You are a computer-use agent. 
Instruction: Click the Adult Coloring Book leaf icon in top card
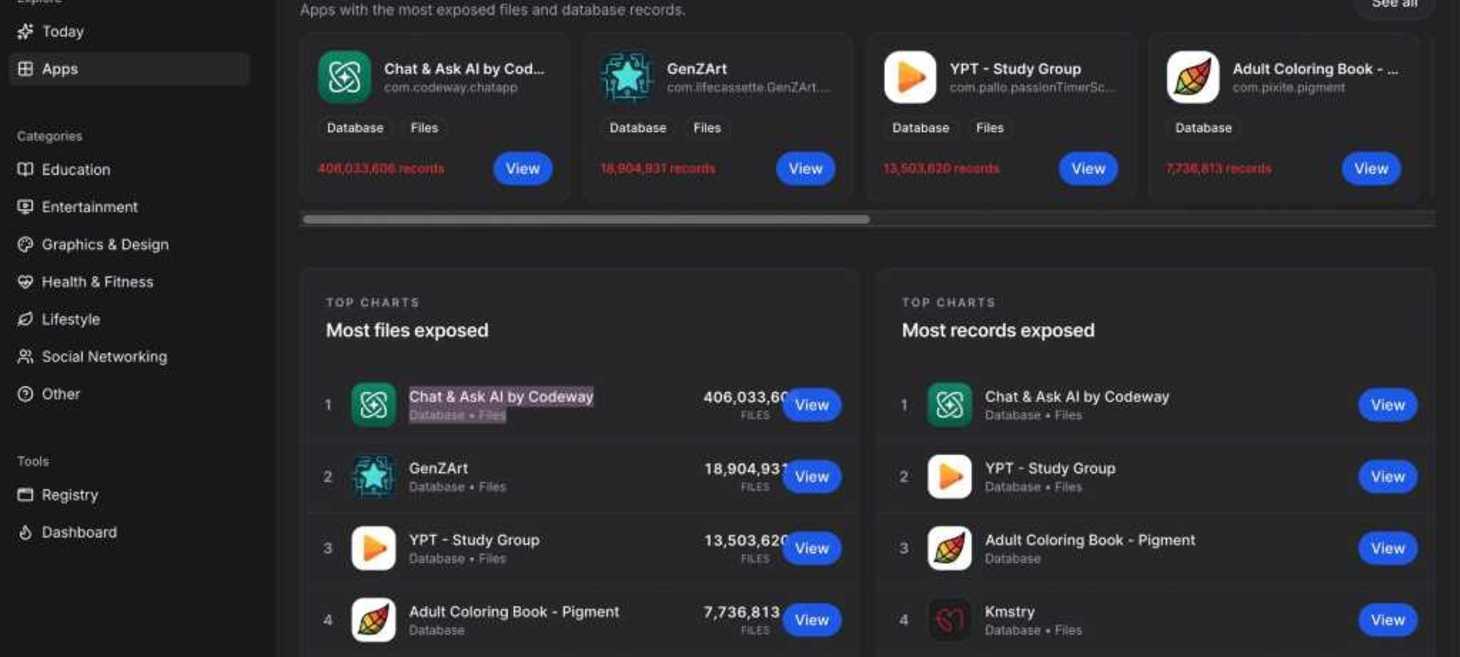[x=1193, y=77]
